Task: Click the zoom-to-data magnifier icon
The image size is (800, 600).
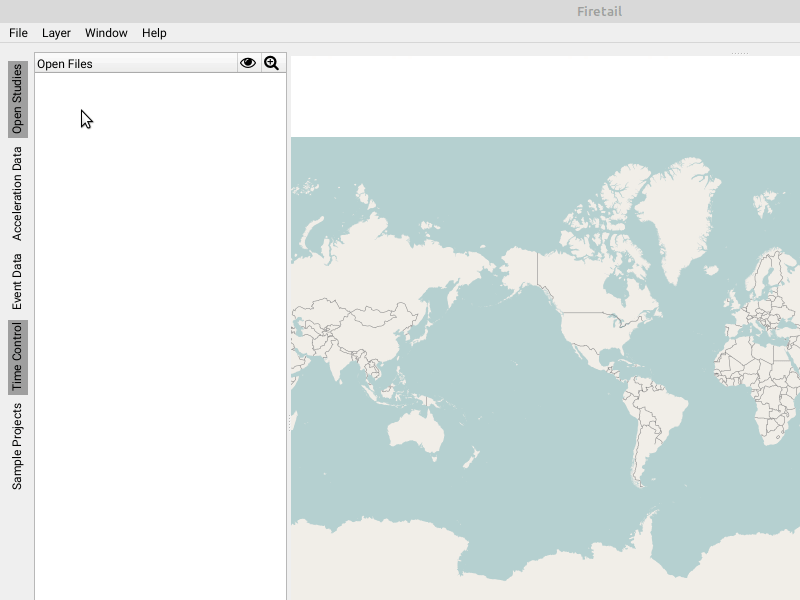Action: click(271, 63)
